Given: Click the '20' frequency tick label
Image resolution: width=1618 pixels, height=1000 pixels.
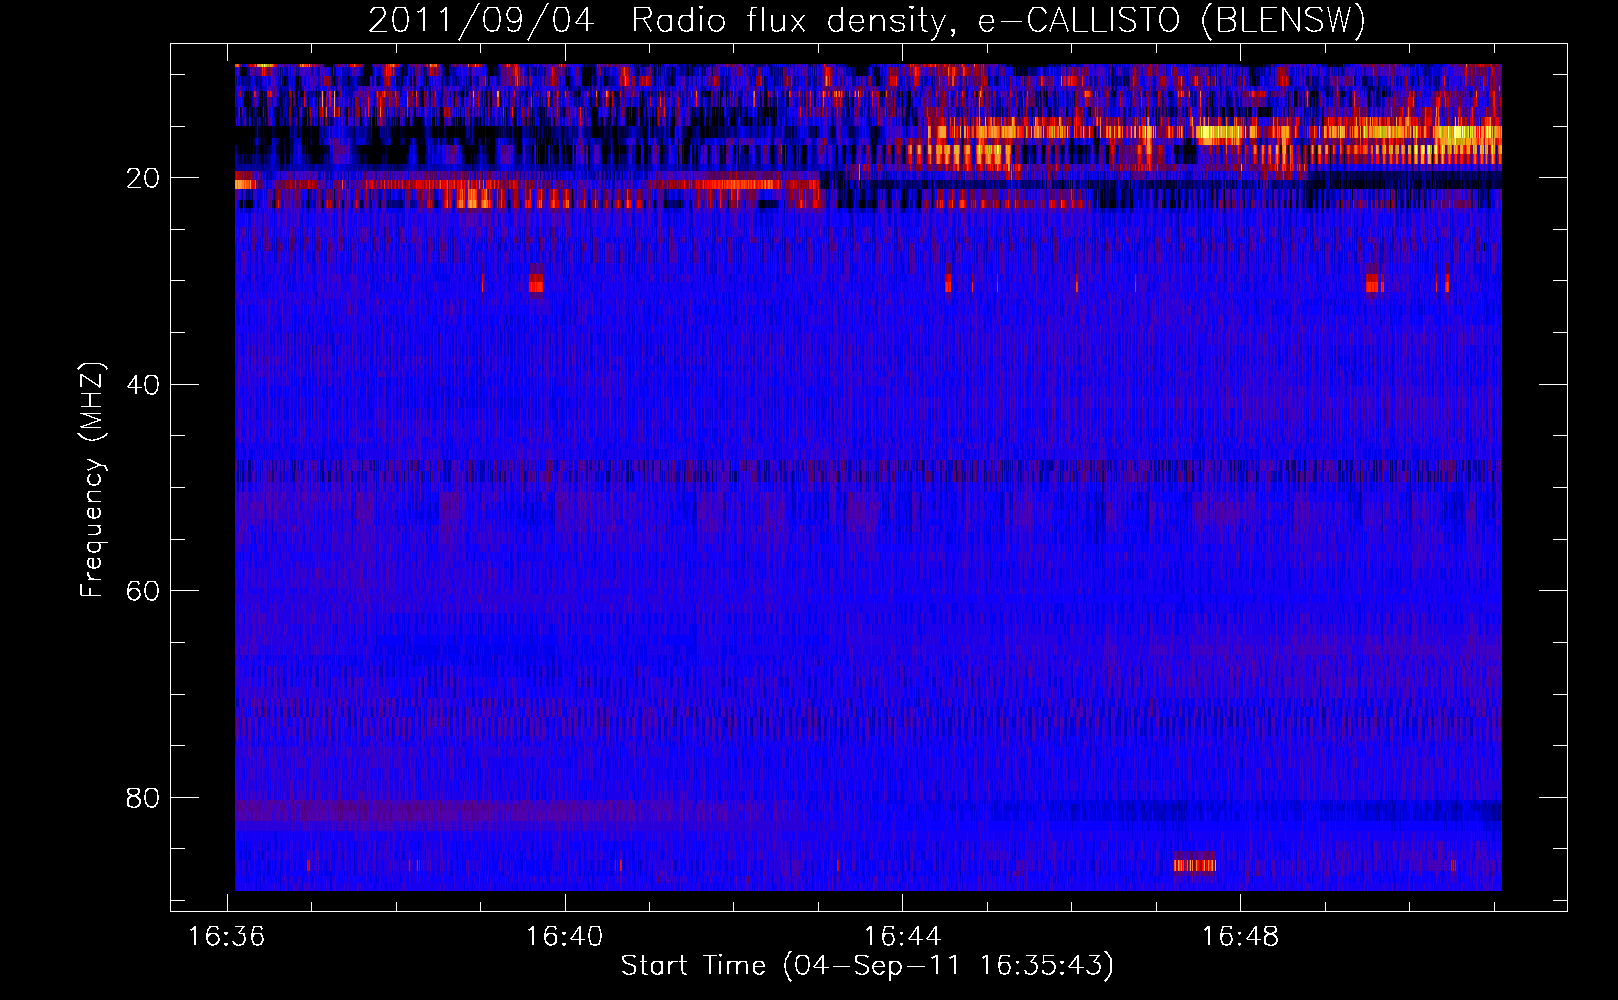Looking at the screenshot, I should (x=143, y=179).
